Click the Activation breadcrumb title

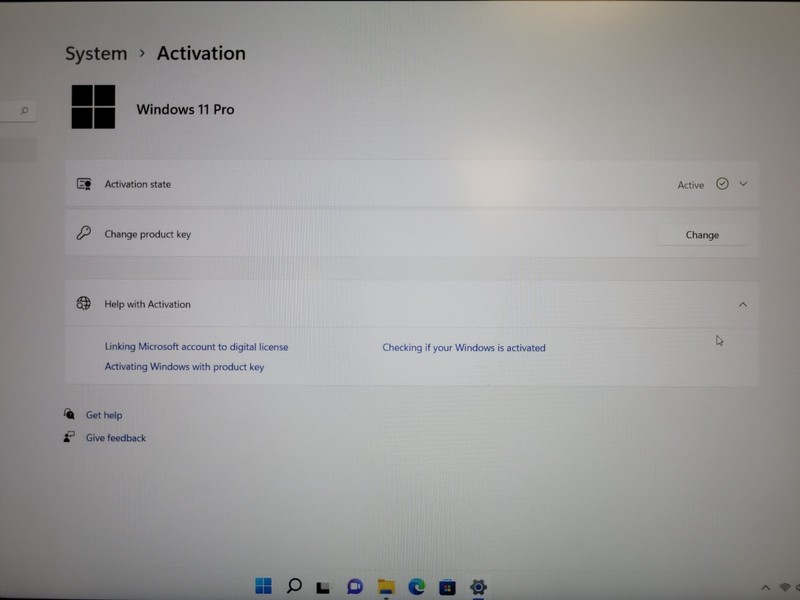click(x=201, y=53)
